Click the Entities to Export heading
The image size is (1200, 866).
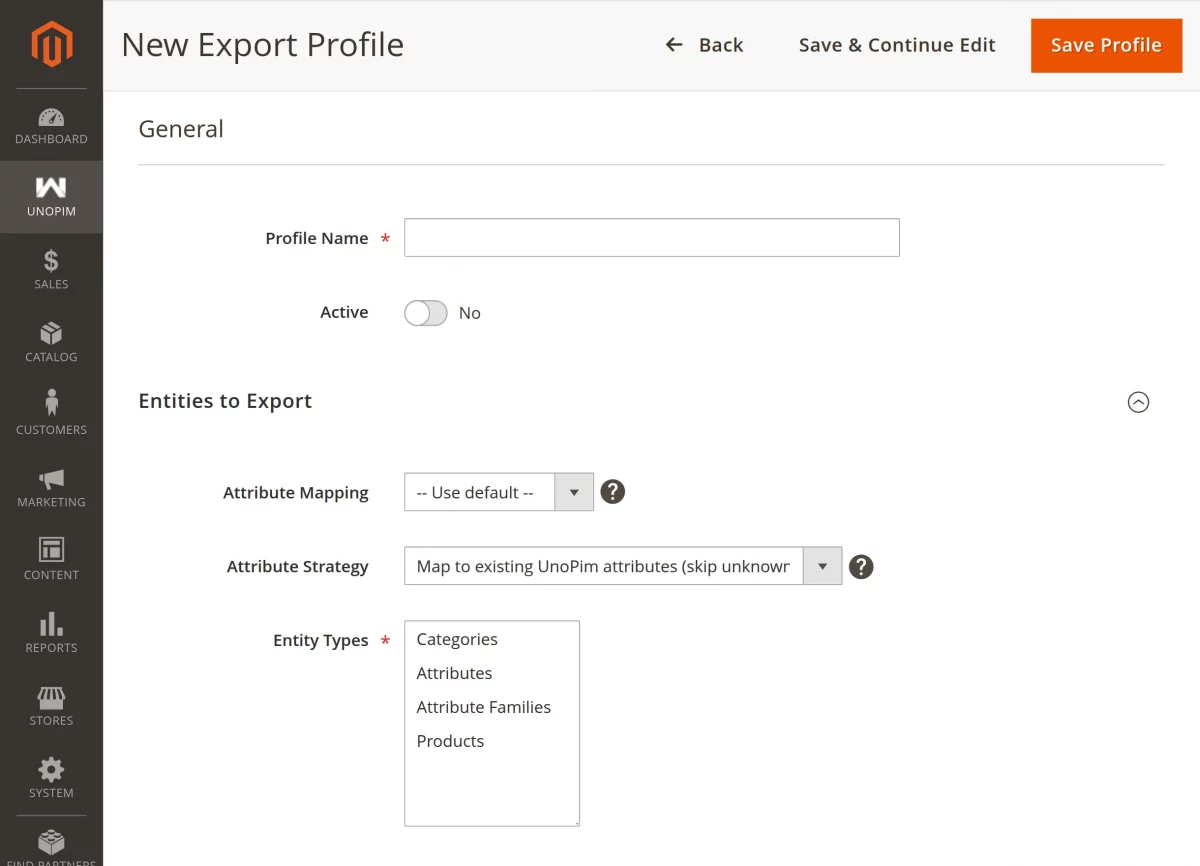[225, 401]
